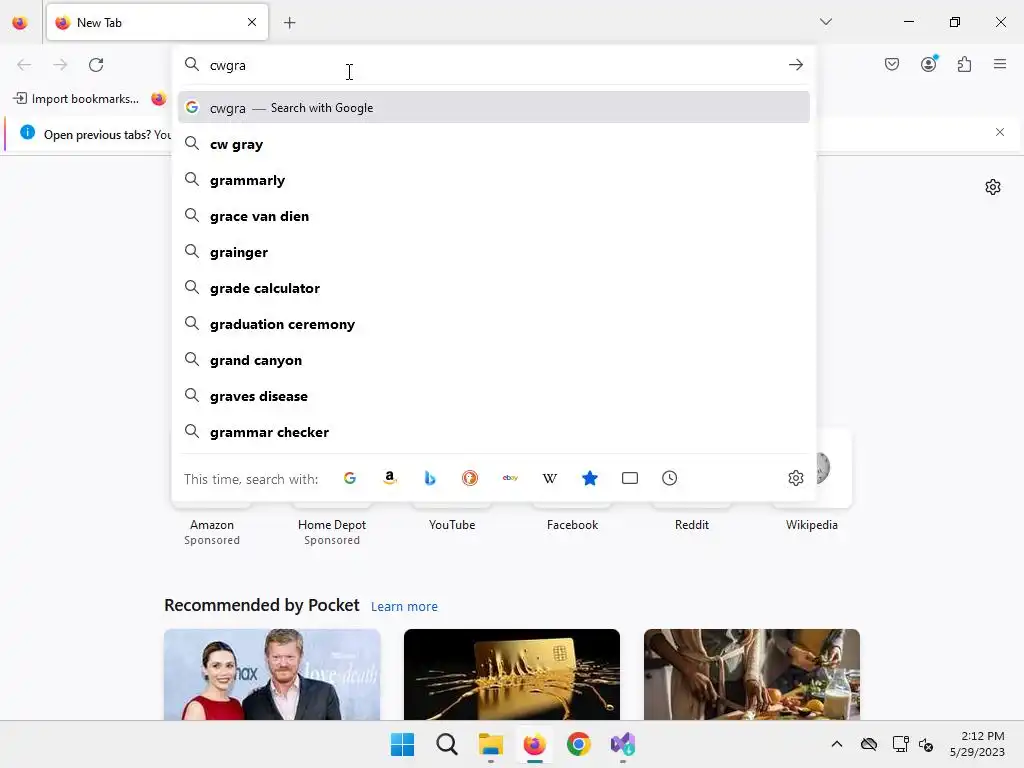Open the Pocket story with the couple photo
Viewport: 1024px width, 768px height.
tap(272, 675)
